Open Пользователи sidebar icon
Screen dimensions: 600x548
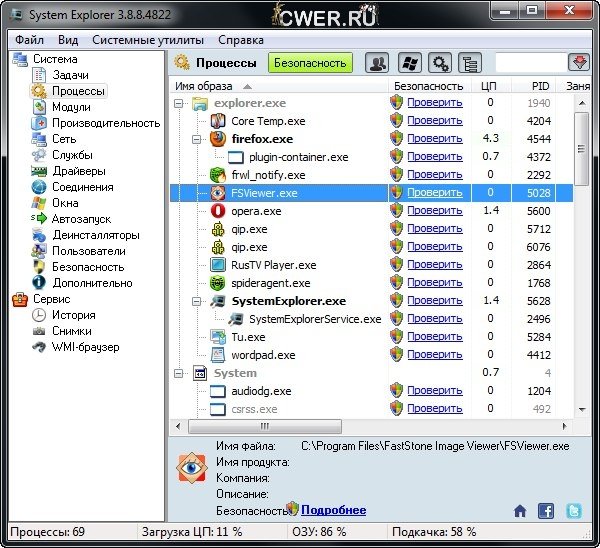point(39,251)
